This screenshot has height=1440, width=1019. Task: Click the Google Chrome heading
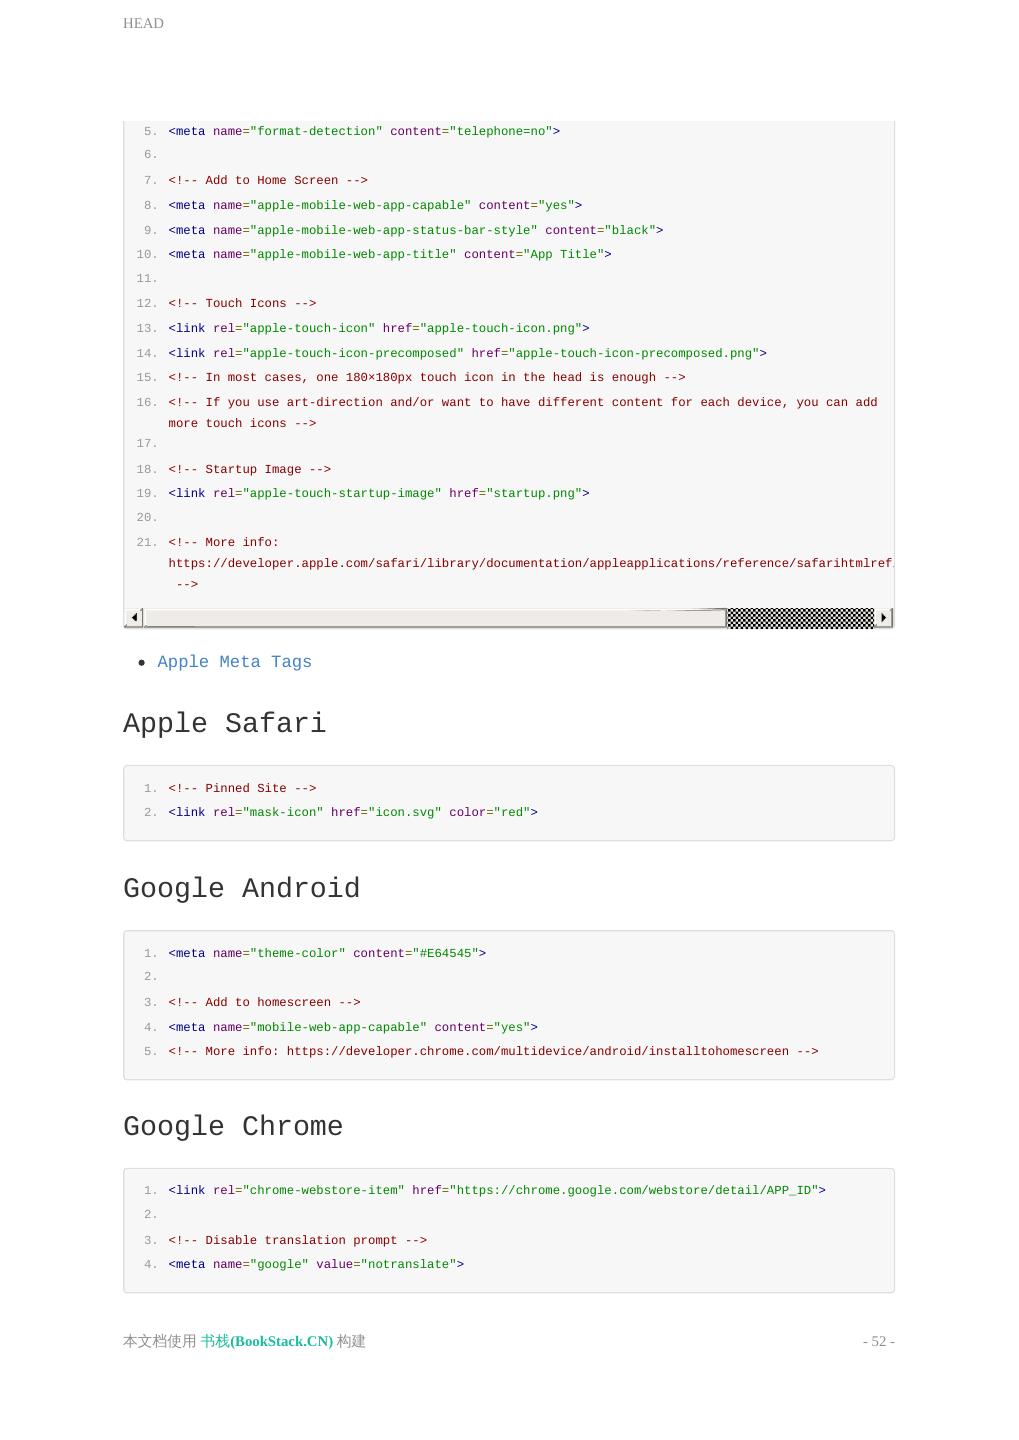coord(233,1126)
